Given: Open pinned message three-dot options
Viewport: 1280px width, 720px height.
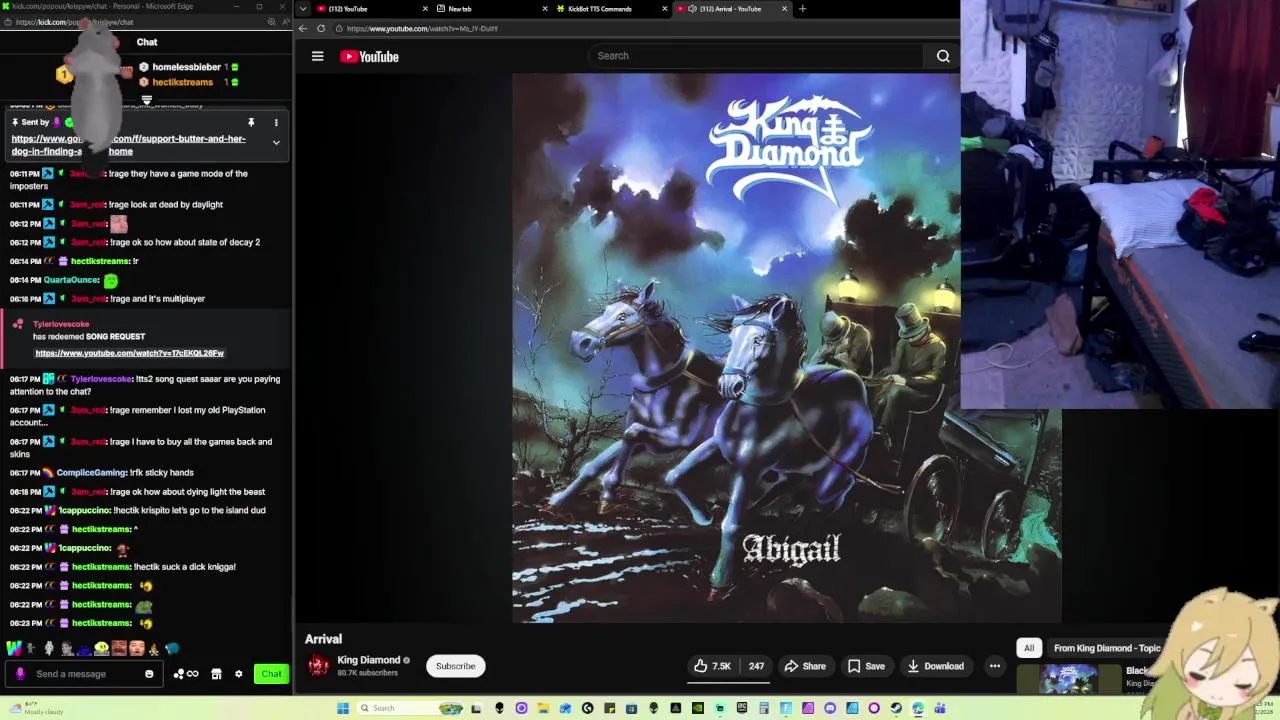Looking at the screenshot, I should 276,123.
